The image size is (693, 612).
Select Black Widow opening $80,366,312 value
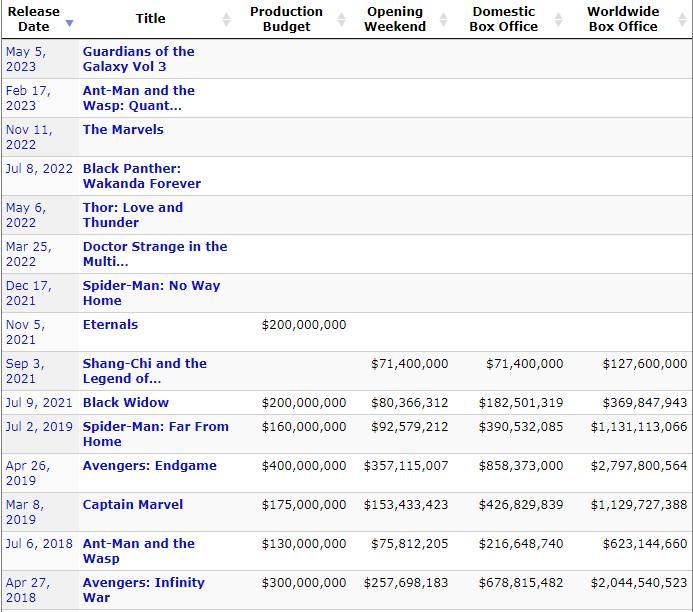coord(410,403)
